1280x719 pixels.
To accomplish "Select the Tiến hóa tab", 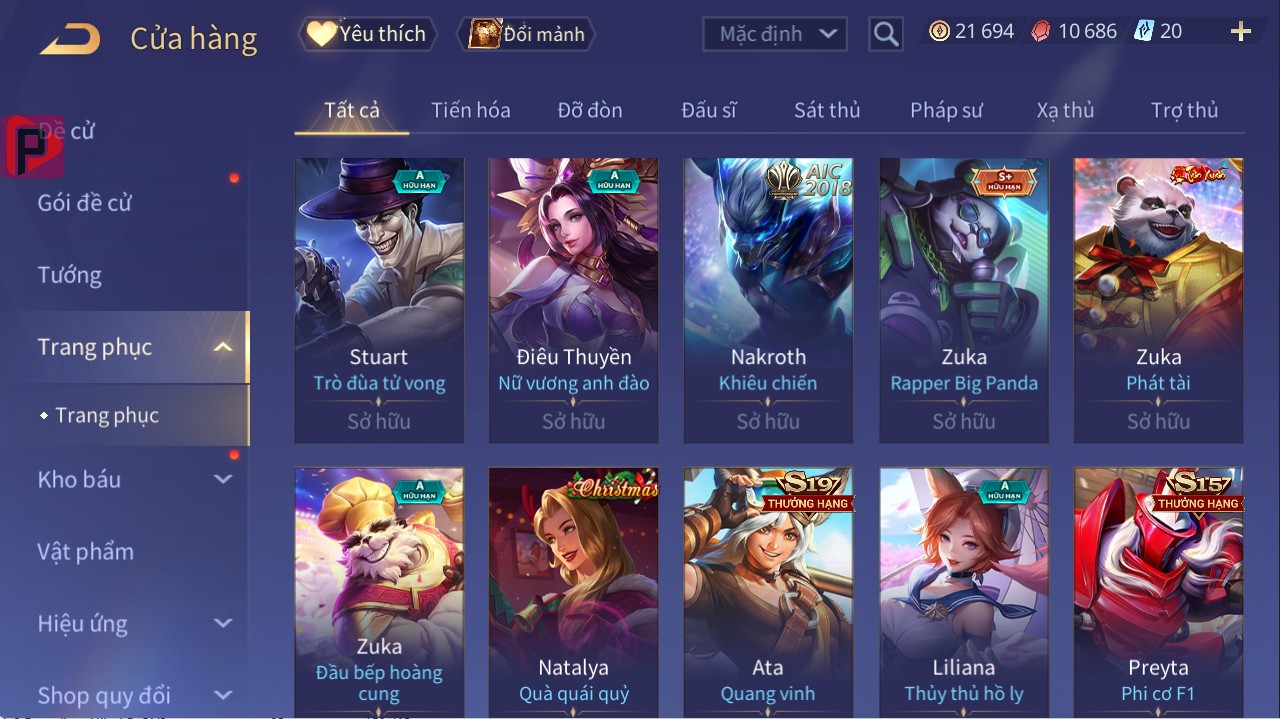I will [x=471, y=110].
